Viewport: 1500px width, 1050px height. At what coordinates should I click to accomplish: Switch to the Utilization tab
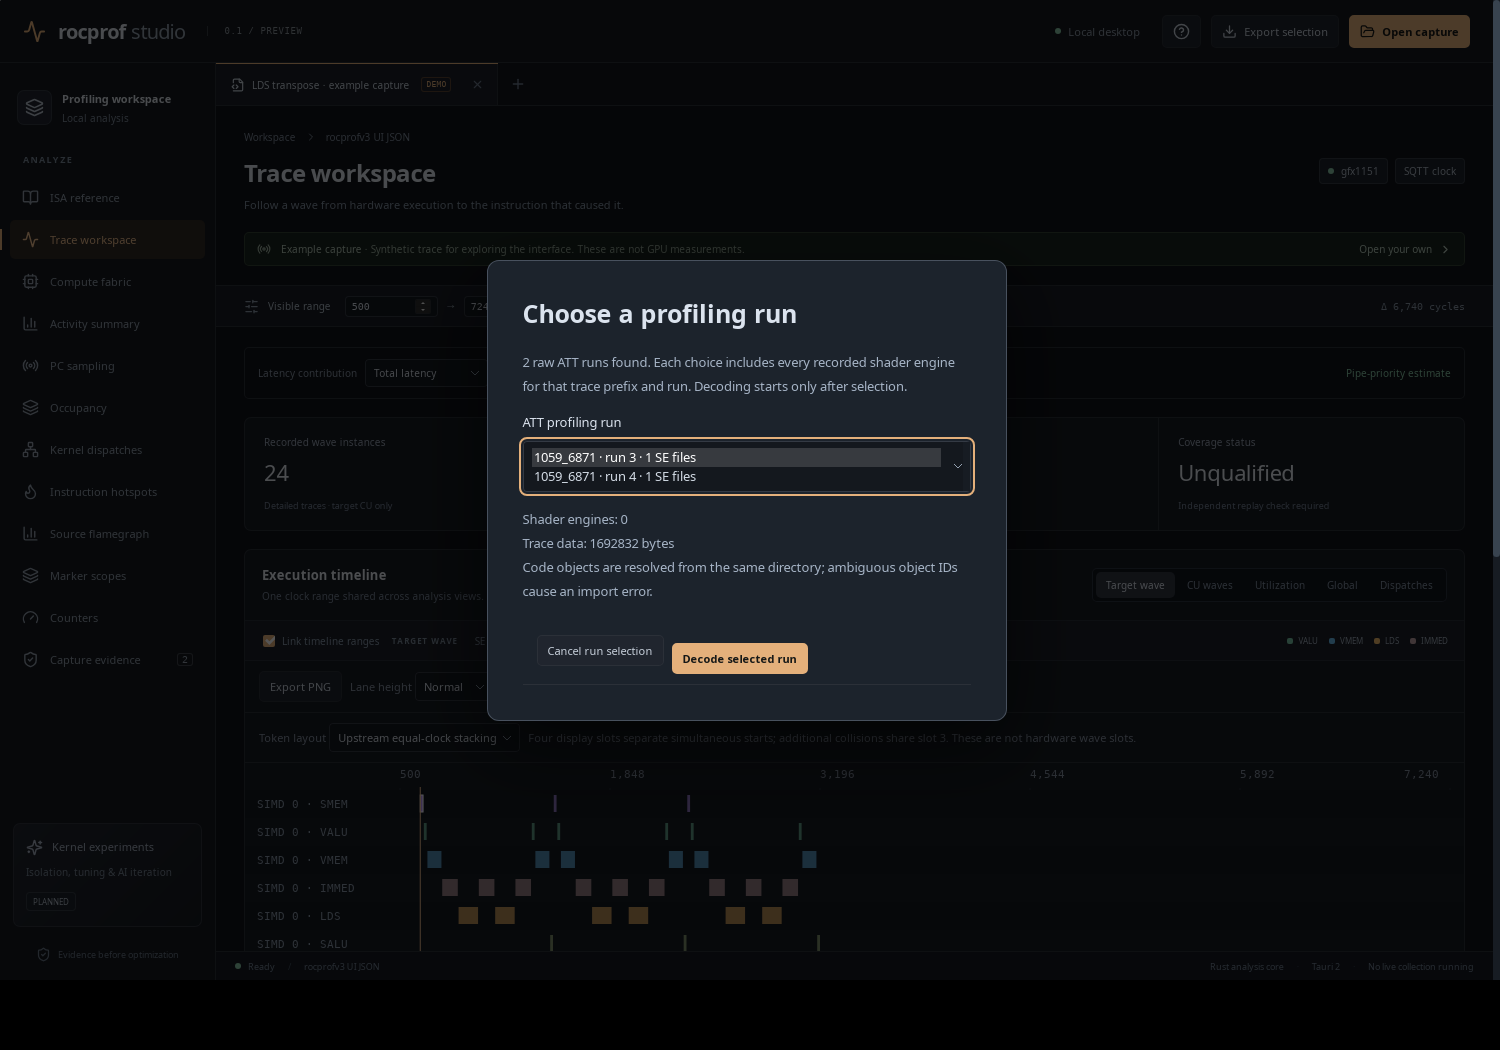point(1280,586)
